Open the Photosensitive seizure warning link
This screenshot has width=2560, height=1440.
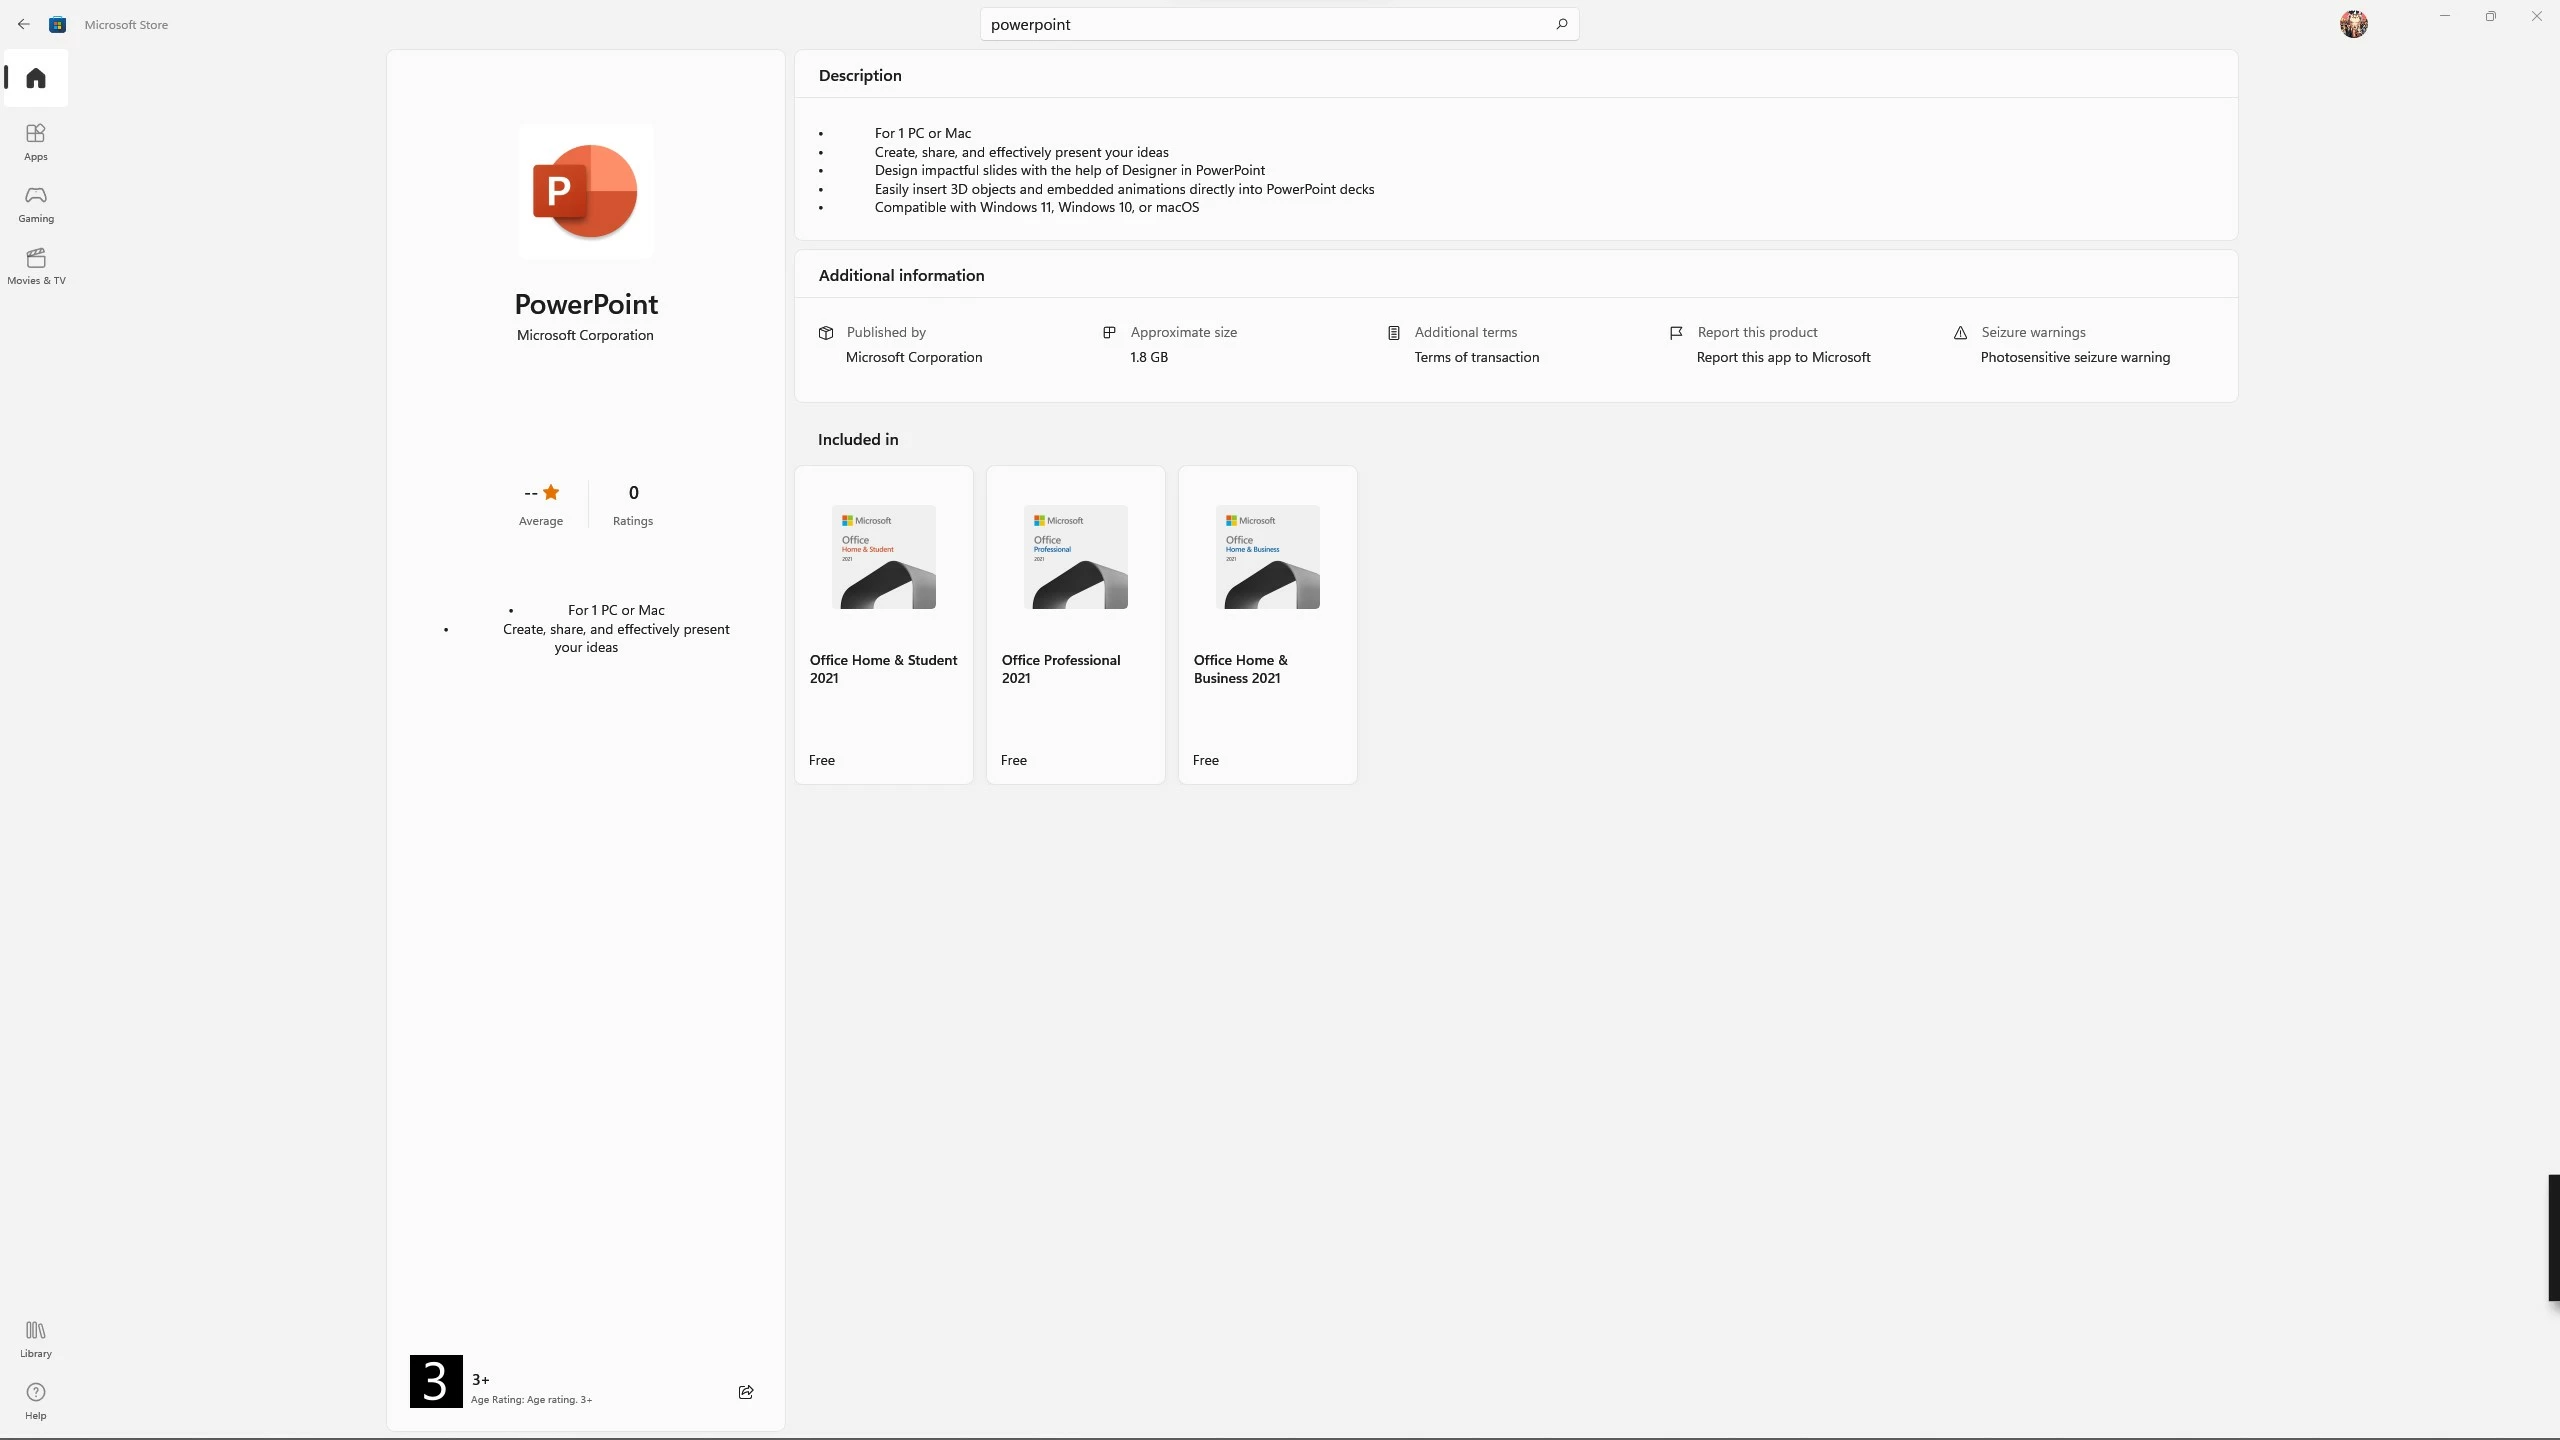[x=2075, y=358]
